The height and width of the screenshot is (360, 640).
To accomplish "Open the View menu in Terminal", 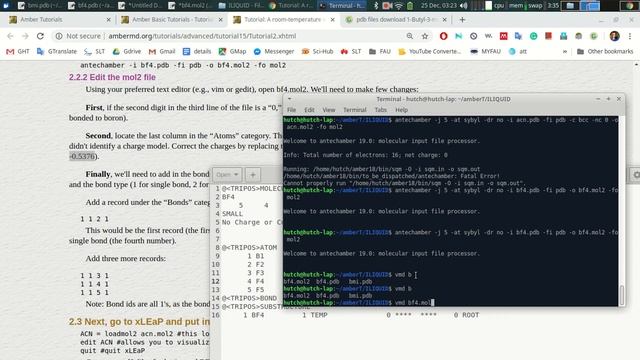I will click(x=329, y=110).
